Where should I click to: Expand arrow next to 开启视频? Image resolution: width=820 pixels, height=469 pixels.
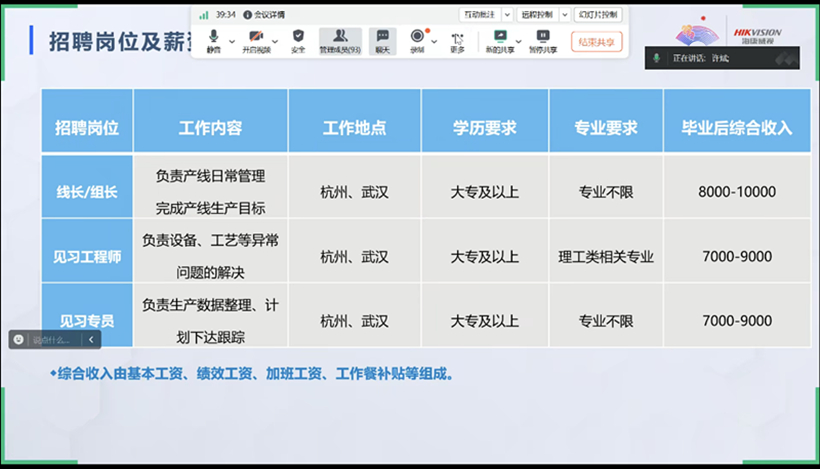[276, 41]
